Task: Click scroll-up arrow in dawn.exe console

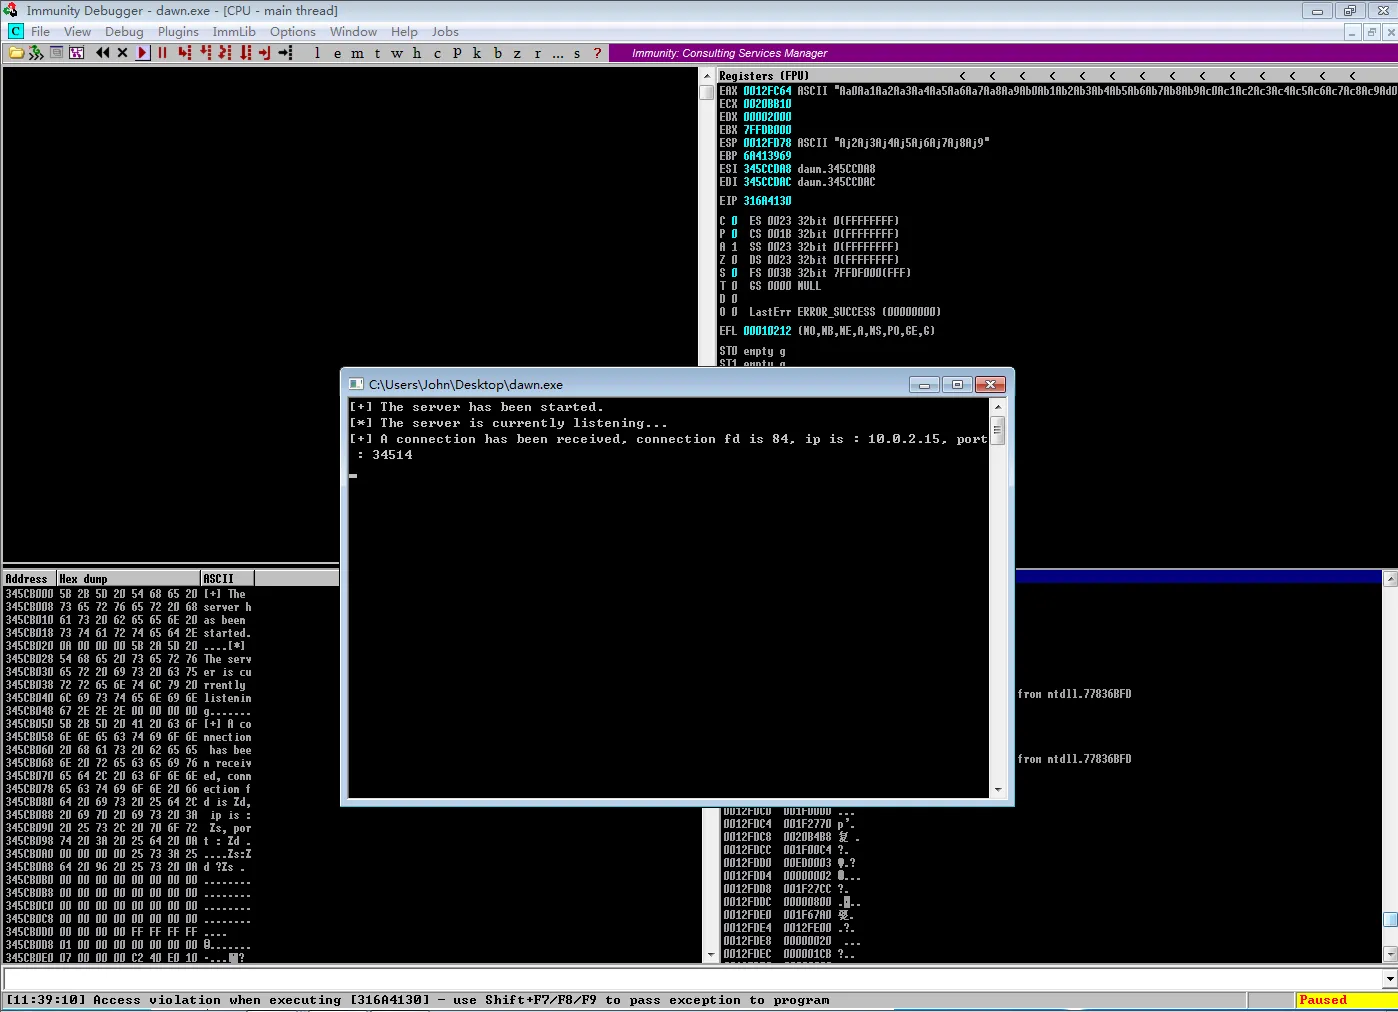Action: click(997, 407)
